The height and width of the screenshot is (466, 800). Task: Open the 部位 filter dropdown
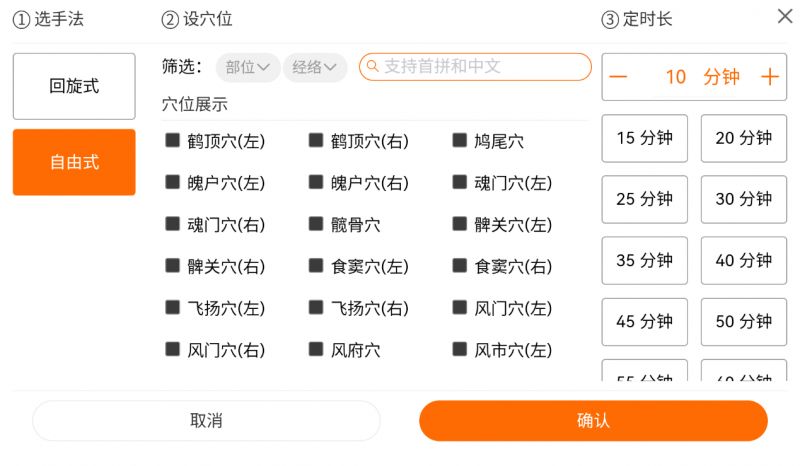click(247, 67)
